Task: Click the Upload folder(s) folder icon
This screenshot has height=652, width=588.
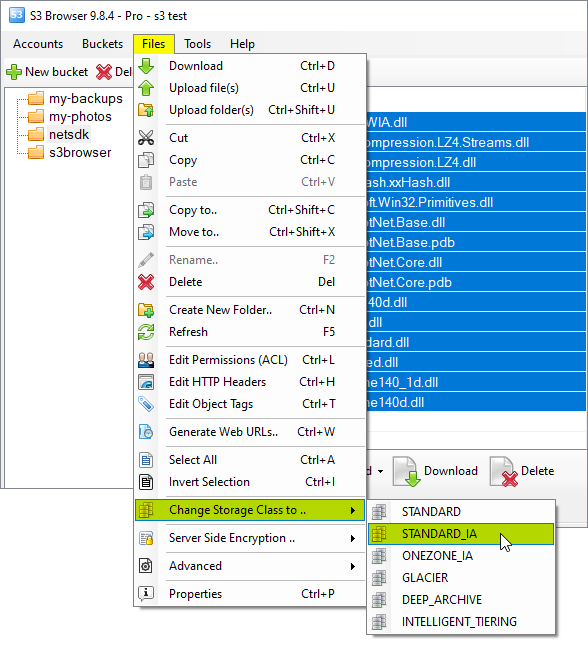Action: (146, 110)
